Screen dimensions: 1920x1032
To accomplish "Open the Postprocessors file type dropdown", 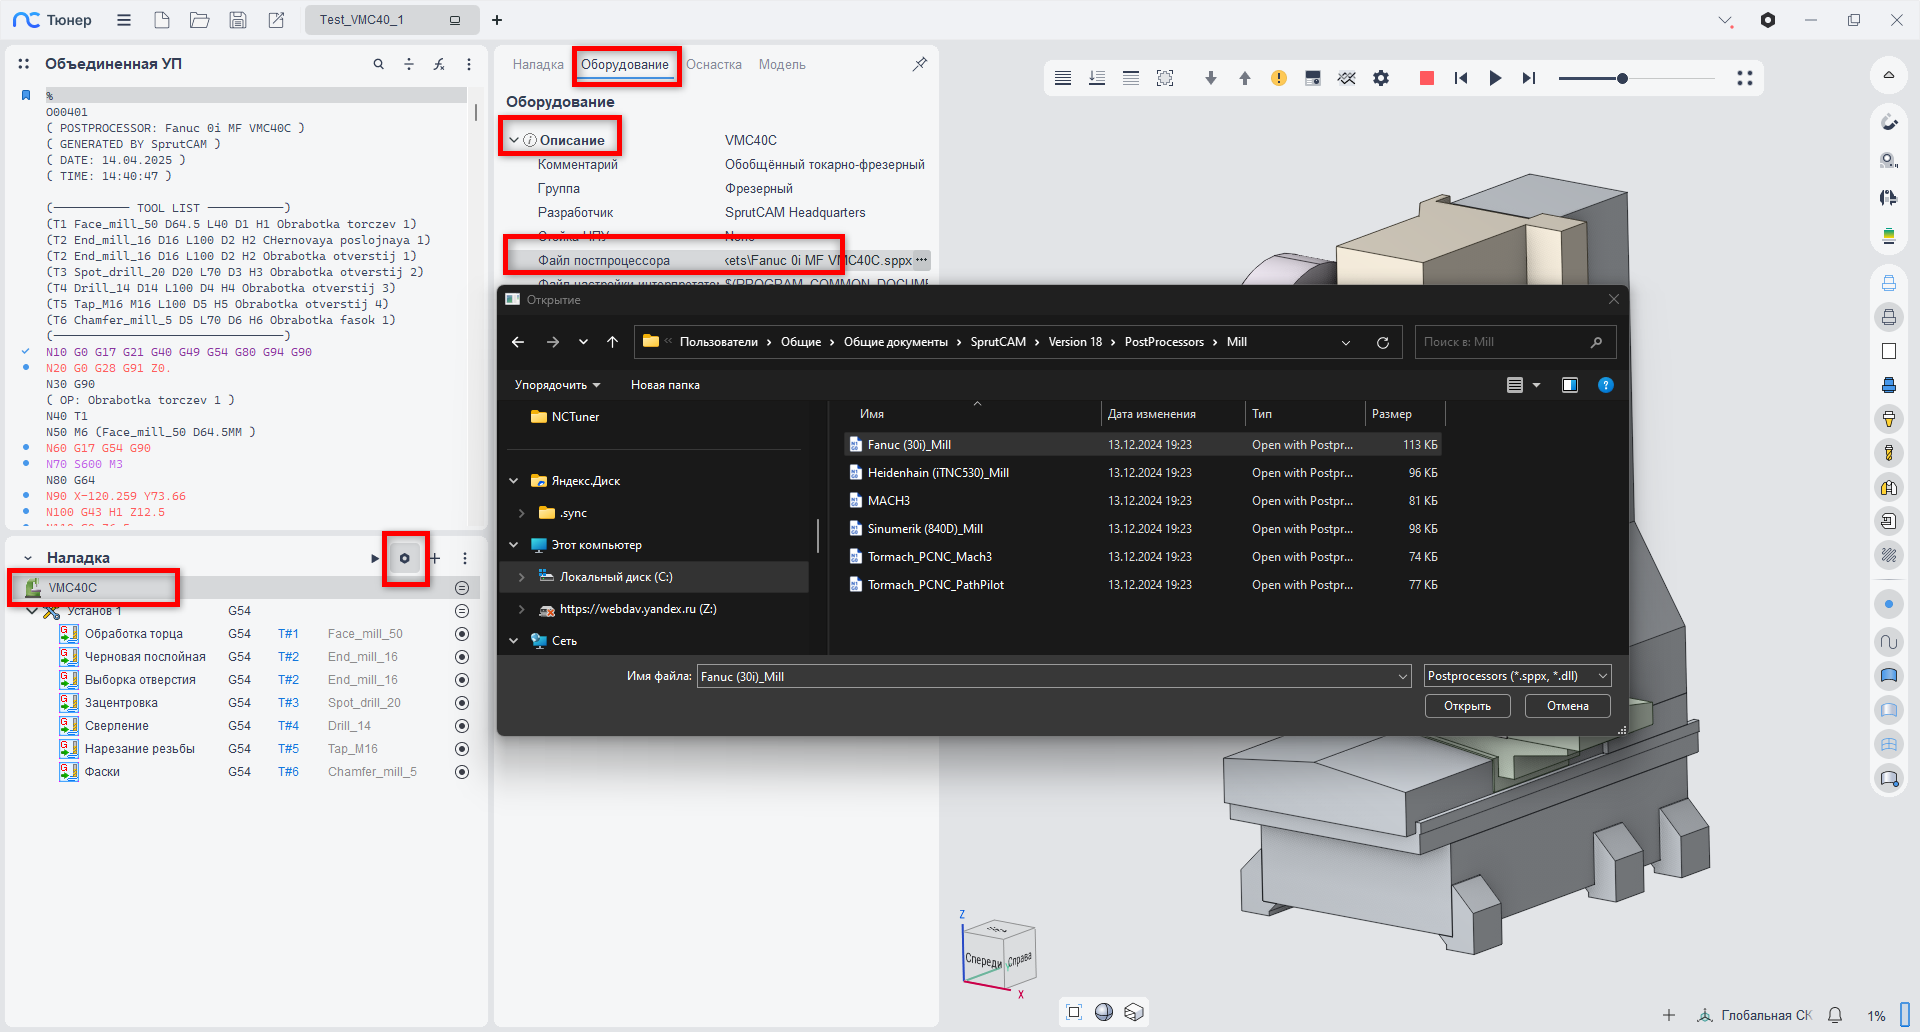I will point(1517,676).
